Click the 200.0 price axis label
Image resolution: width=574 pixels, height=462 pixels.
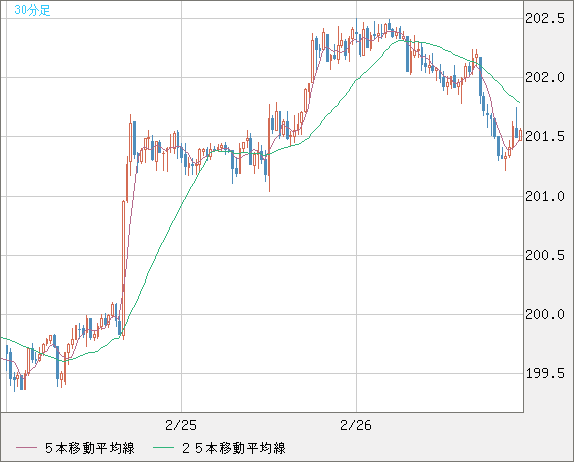tap(545, 314)
